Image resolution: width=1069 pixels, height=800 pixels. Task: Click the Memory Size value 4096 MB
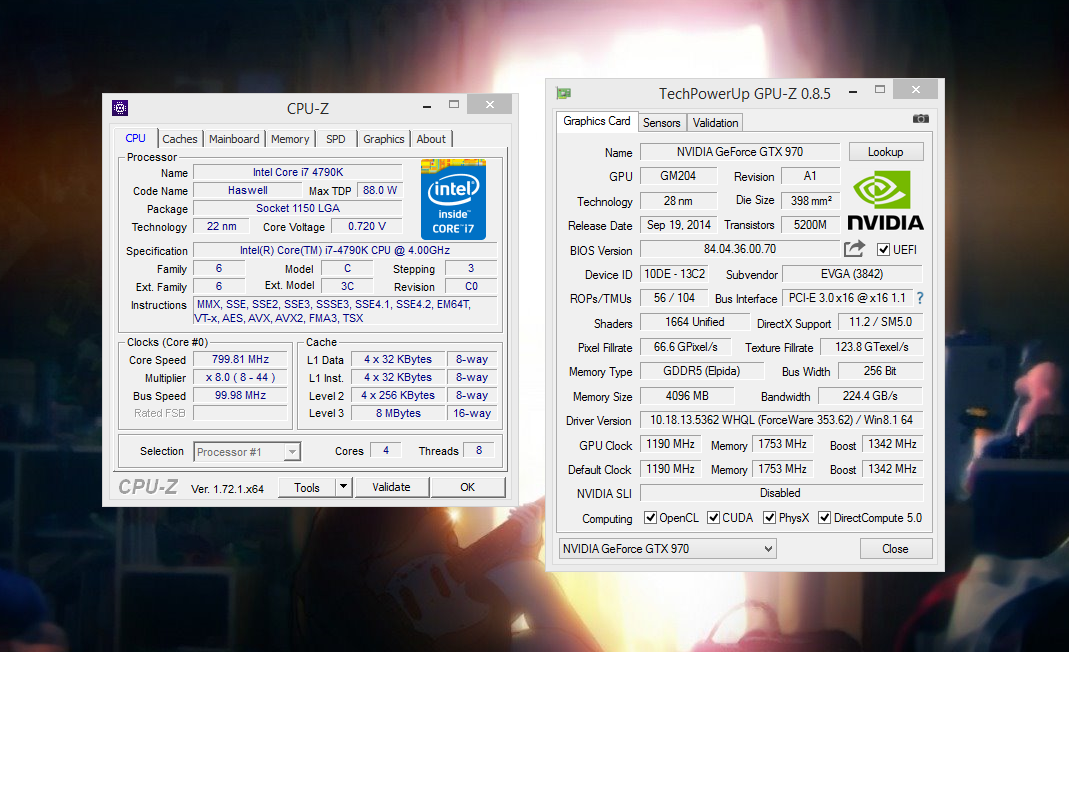(687, 396)
